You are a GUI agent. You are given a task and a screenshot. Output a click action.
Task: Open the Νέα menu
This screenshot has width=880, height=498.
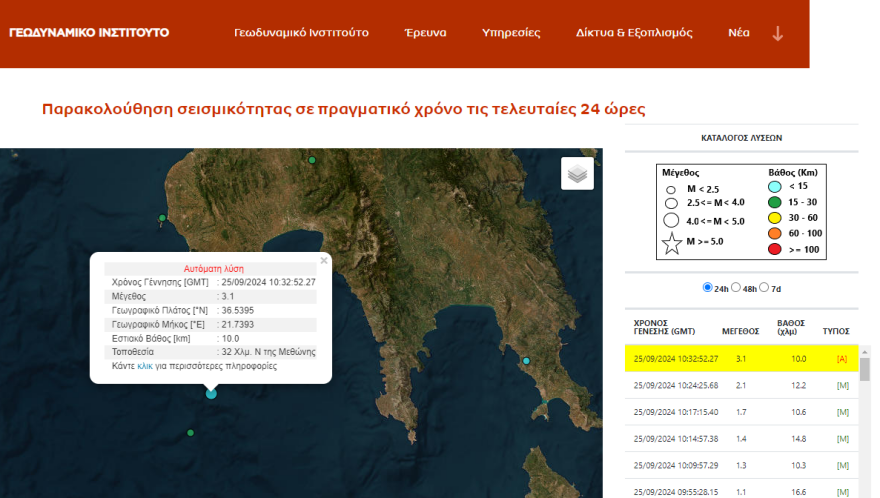[739, 33]
